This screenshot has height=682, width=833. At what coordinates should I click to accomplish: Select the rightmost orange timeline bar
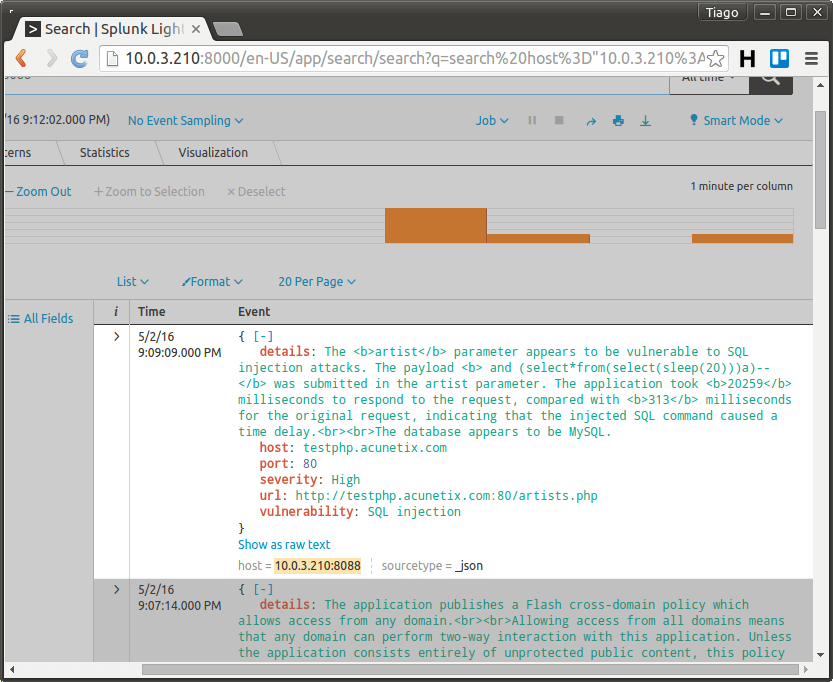(x=742, y=238)
